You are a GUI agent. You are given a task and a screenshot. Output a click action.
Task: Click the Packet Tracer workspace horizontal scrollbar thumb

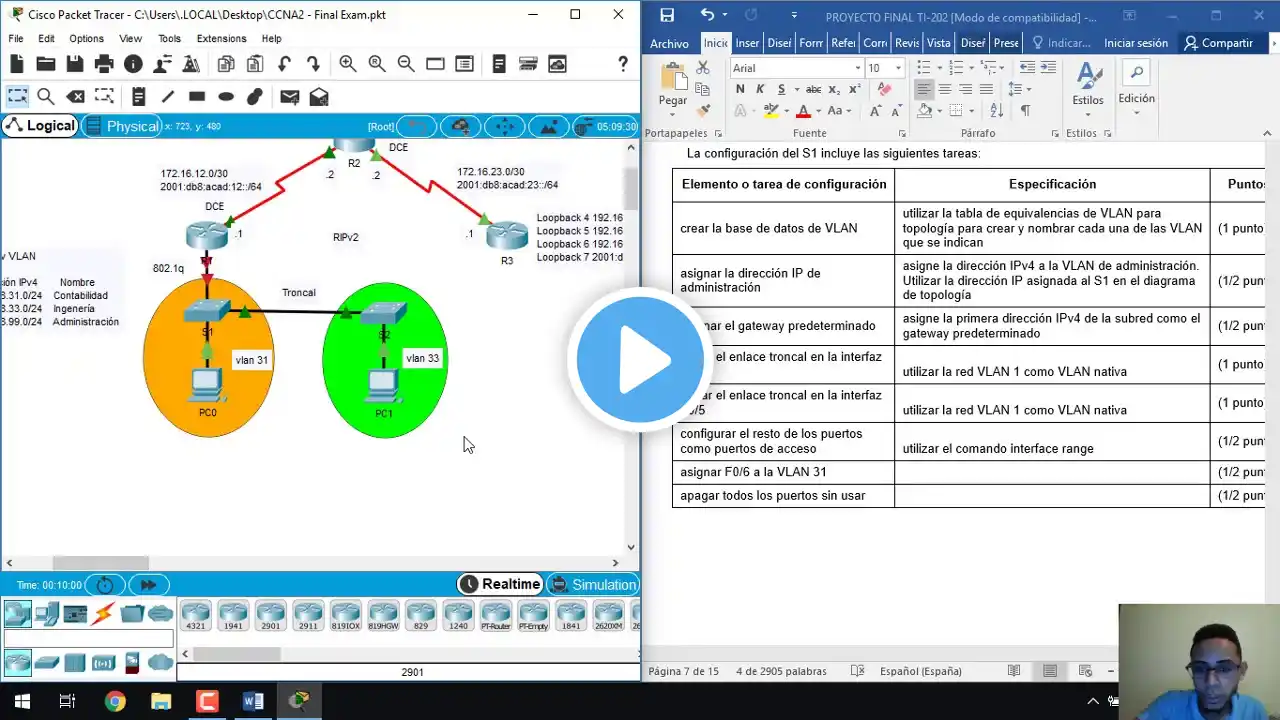pyautogui.click(x=100, y=563)
